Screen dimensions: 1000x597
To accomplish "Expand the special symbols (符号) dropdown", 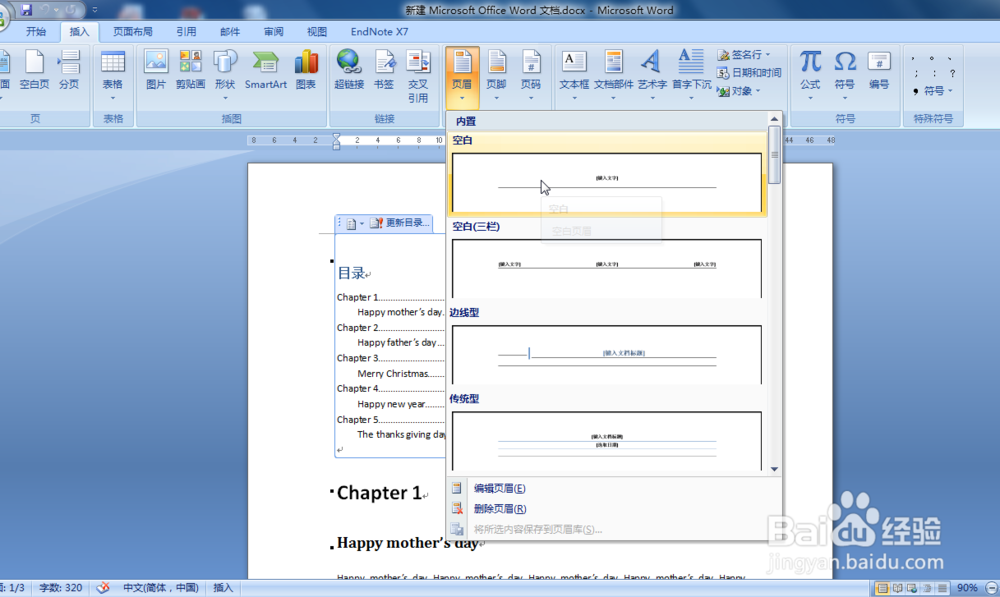I will tap(932, 91).
